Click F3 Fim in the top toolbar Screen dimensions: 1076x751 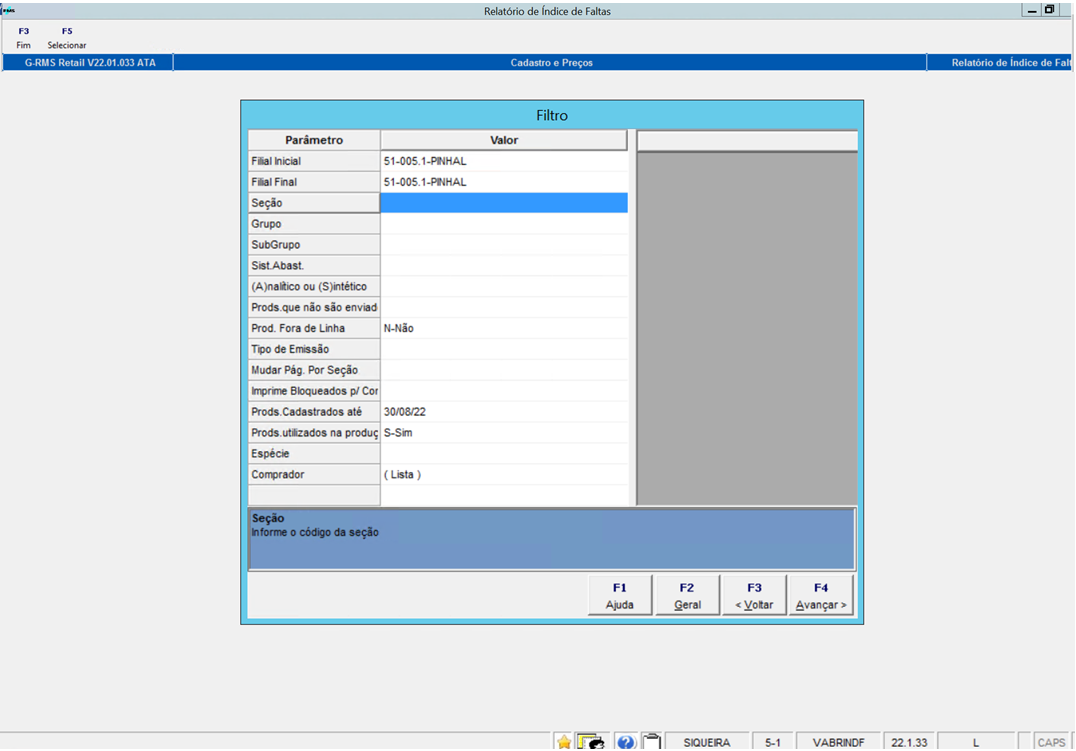(23, 38)
